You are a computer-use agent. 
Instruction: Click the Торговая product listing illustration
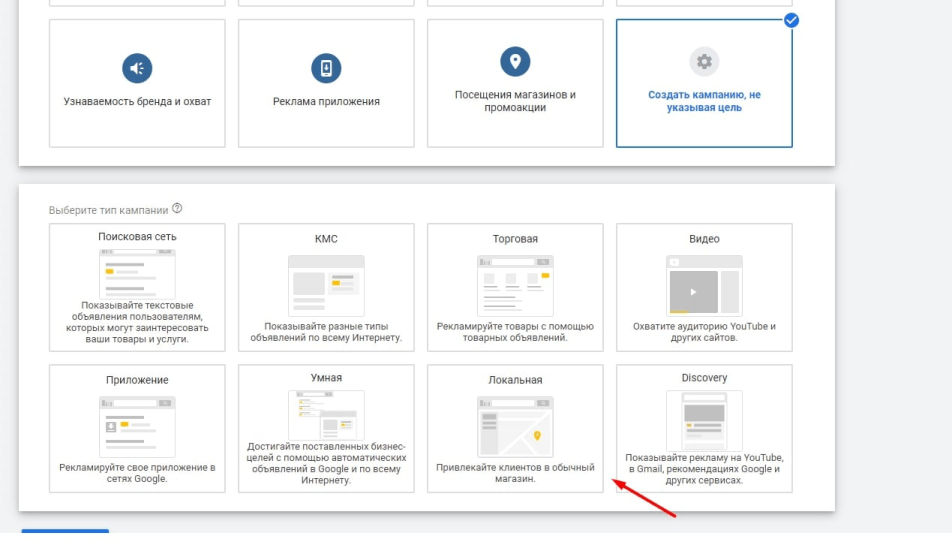tap(515, 284)
